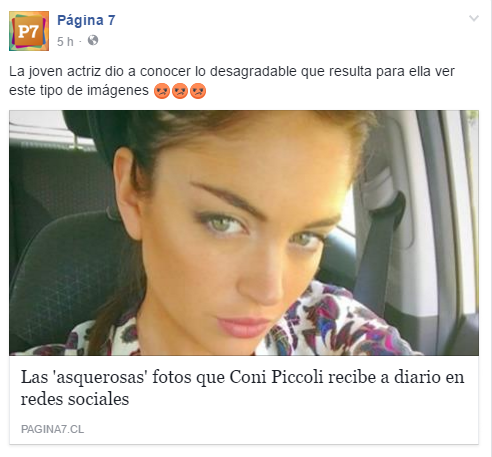The height and width of the screenshot is (457, 492).
Task: Click the last angry face emoji
Action: coord(198,91)
